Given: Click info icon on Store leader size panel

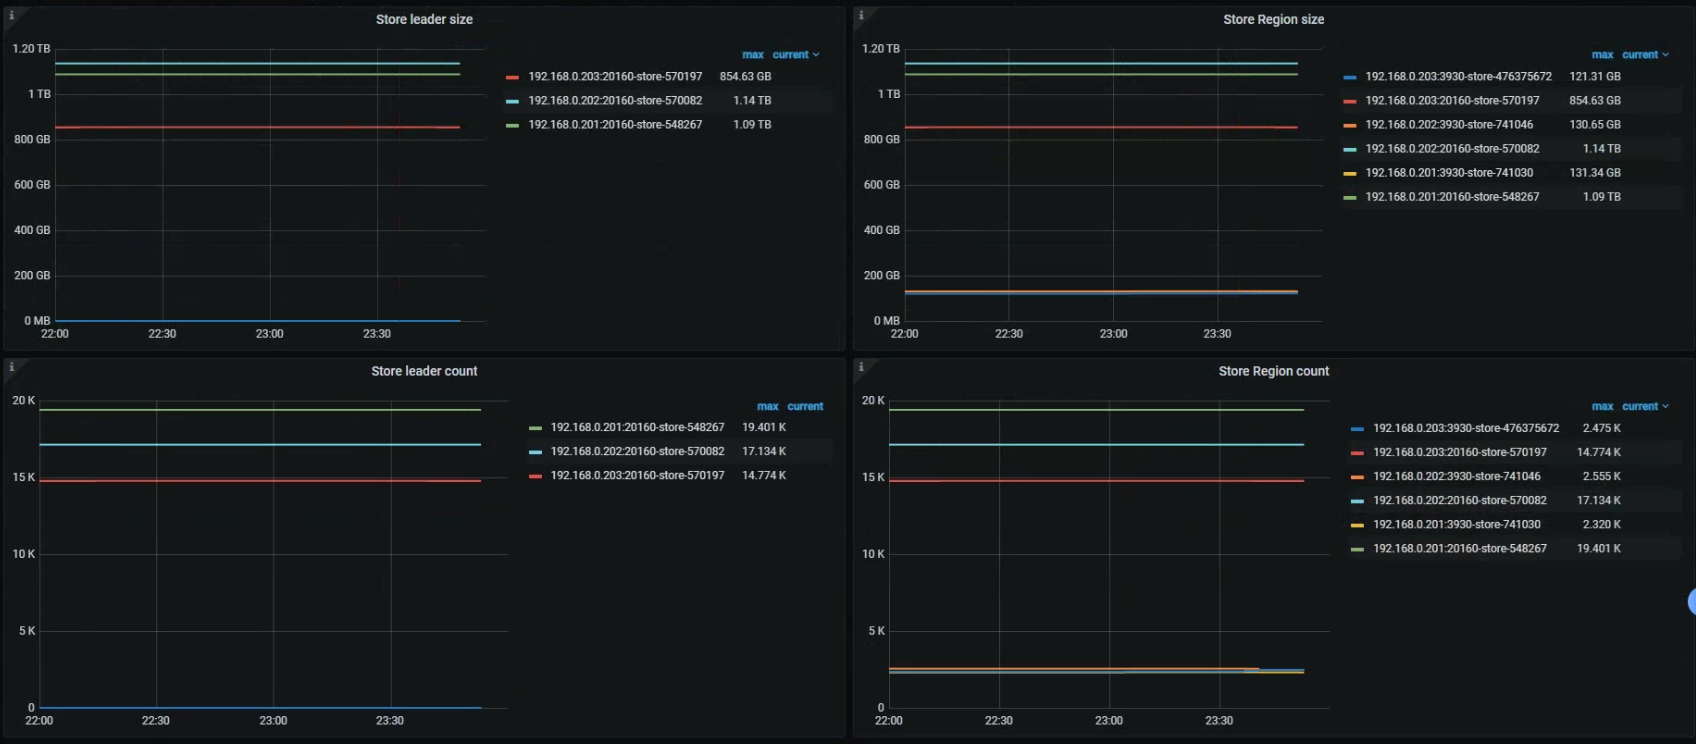Looking at the screenshot, I should (12, 15).
